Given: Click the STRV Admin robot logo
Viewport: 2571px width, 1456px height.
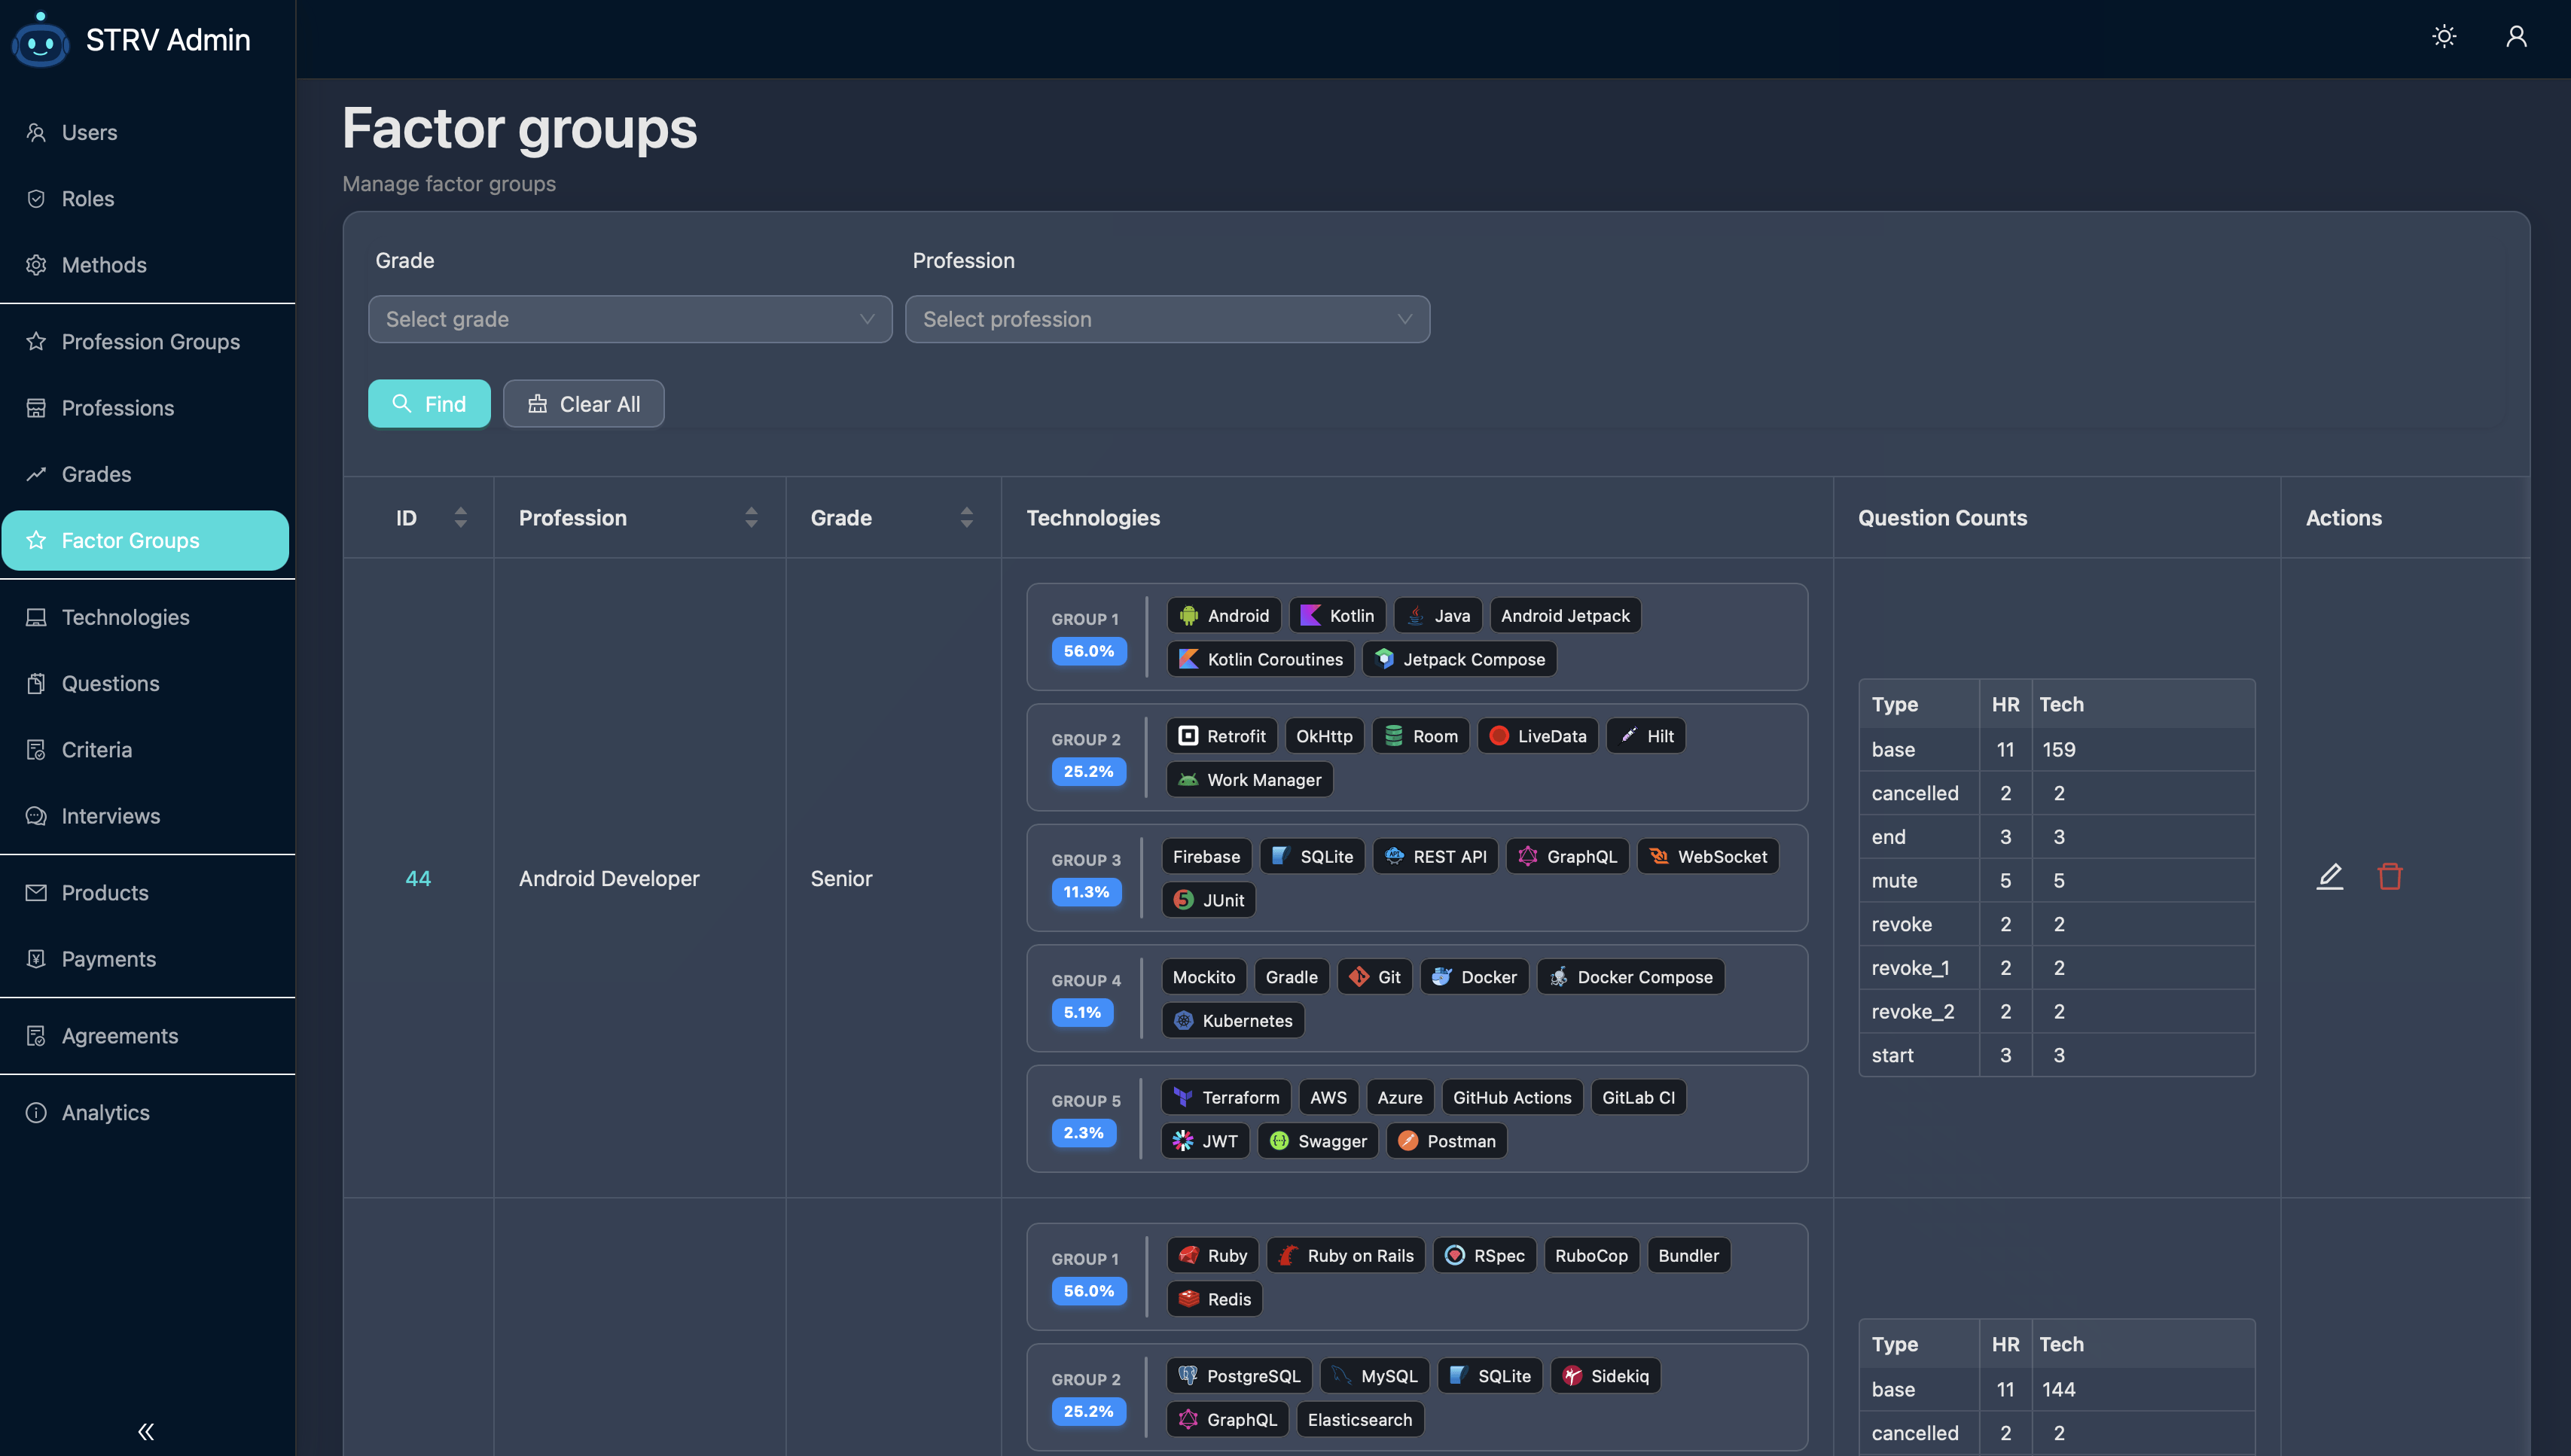Looking at the screenshot, I should 40,40.
